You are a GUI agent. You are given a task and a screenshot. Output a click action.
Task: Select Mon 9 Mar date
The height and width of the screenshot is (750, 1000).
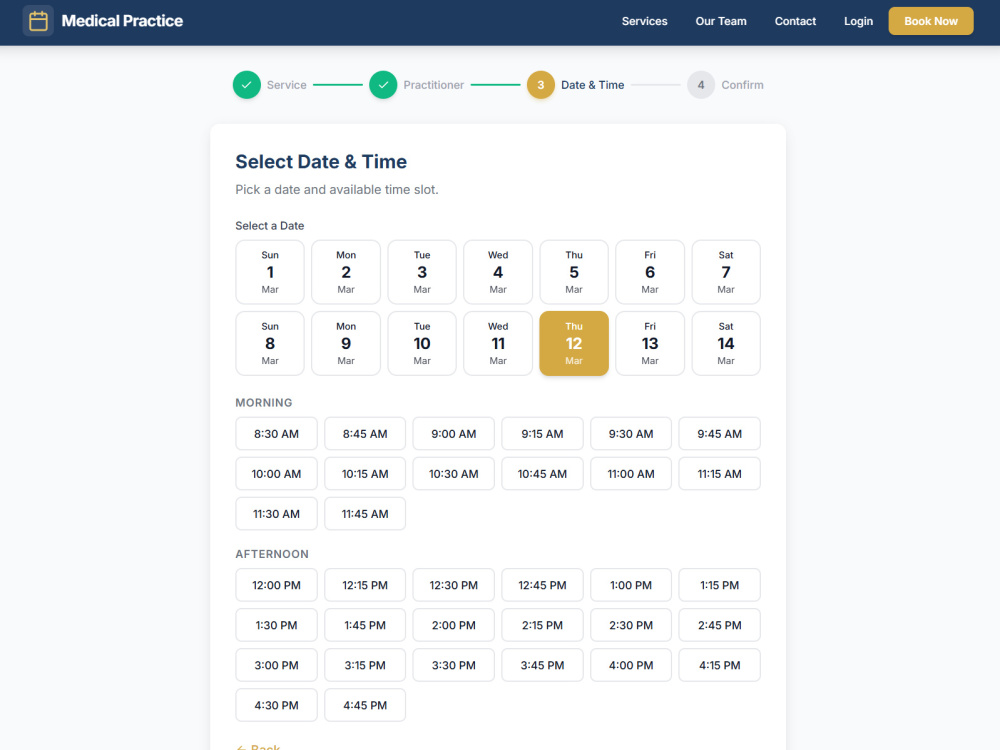pos(346,344)
